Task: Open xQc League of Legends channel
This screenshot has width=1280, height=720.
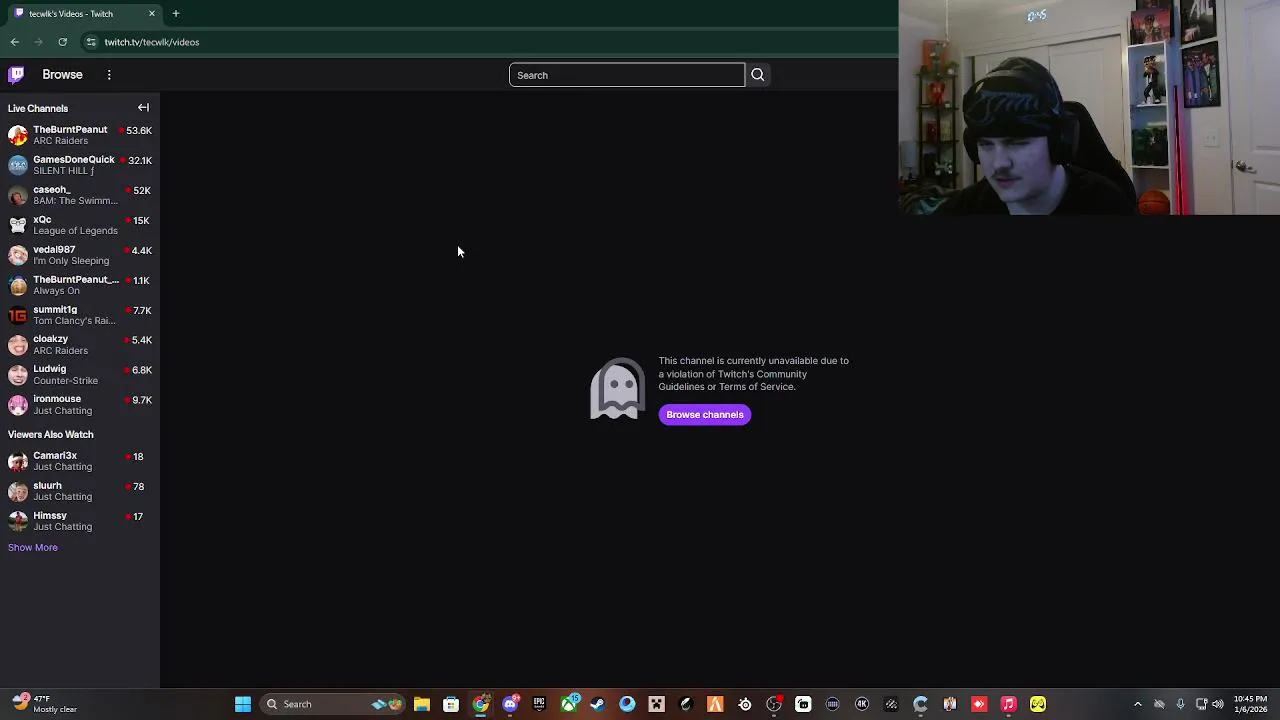Action: (80, 225)
